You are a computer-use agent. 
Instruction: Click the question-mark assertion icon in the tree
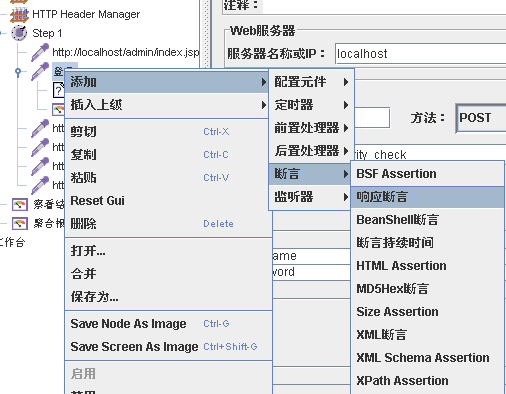point(58,90)
